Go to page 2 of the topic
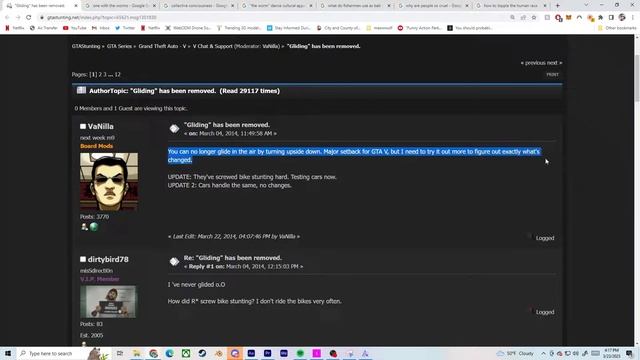Screen dimensions: 640x360 (100, 75)
